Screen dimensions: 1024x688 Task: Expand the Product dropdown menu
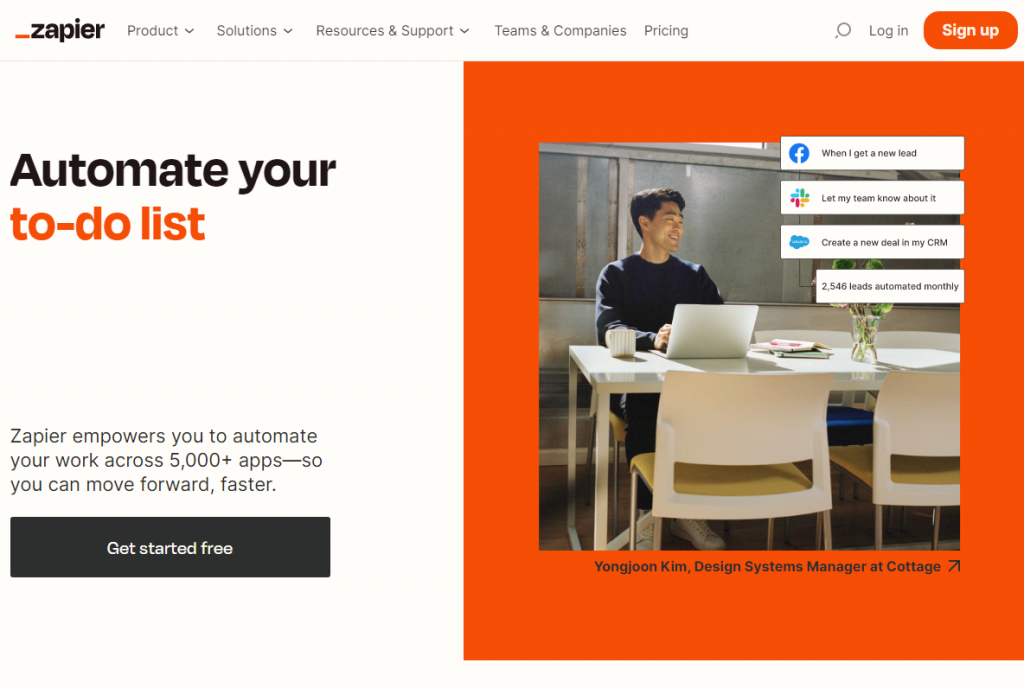pos(161,31)
